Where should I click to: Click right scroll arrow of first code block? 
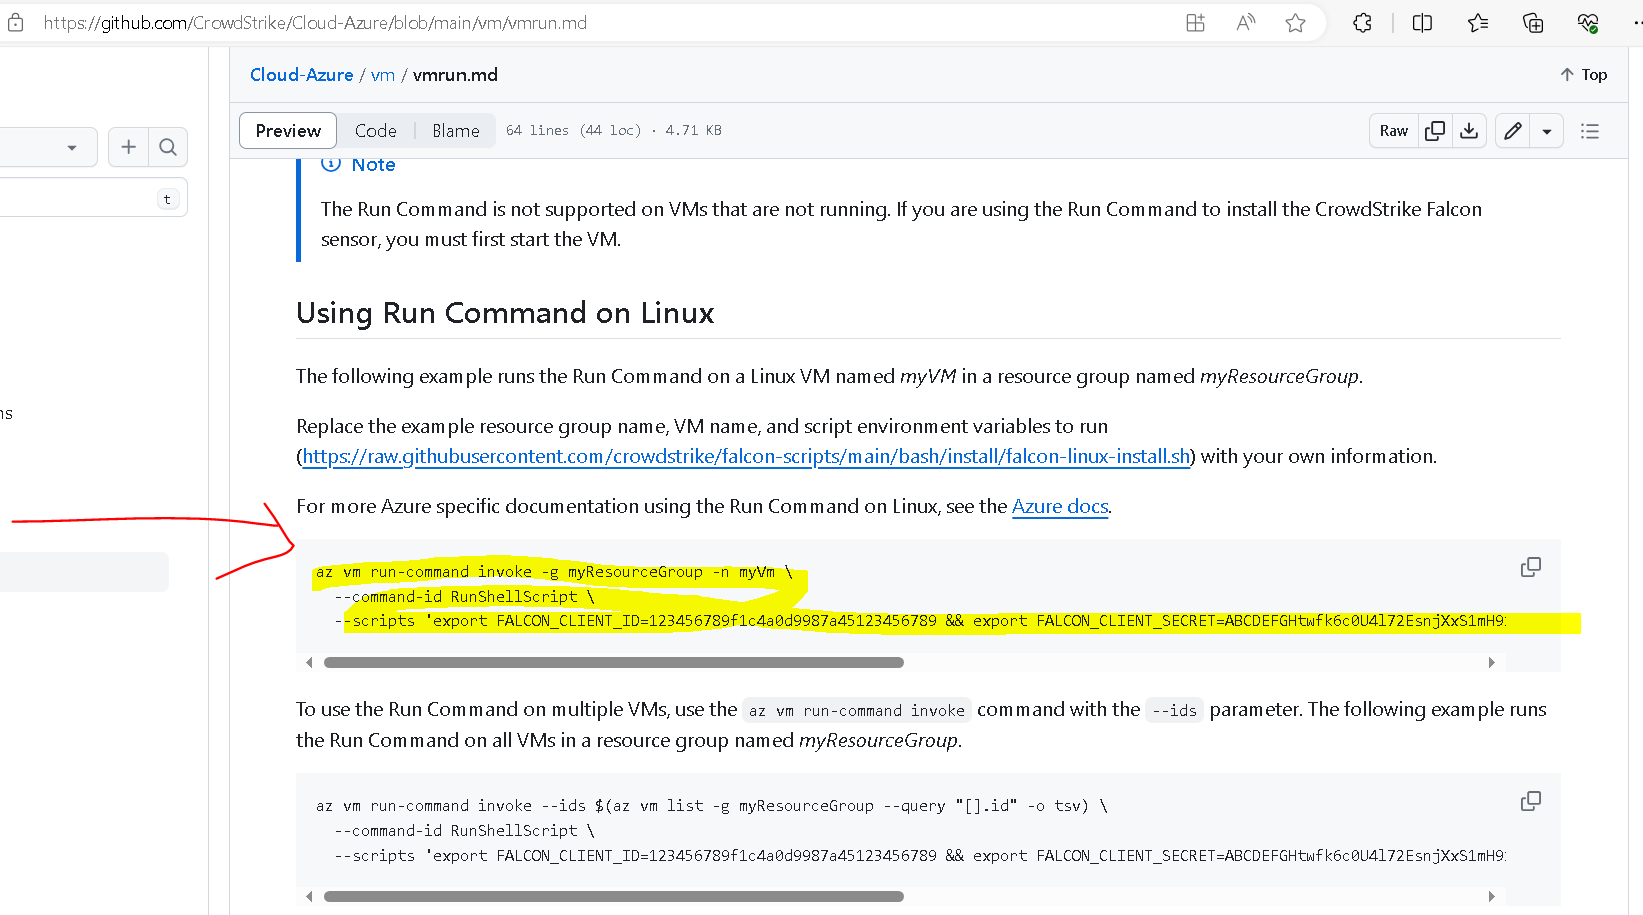[1491, 662]
